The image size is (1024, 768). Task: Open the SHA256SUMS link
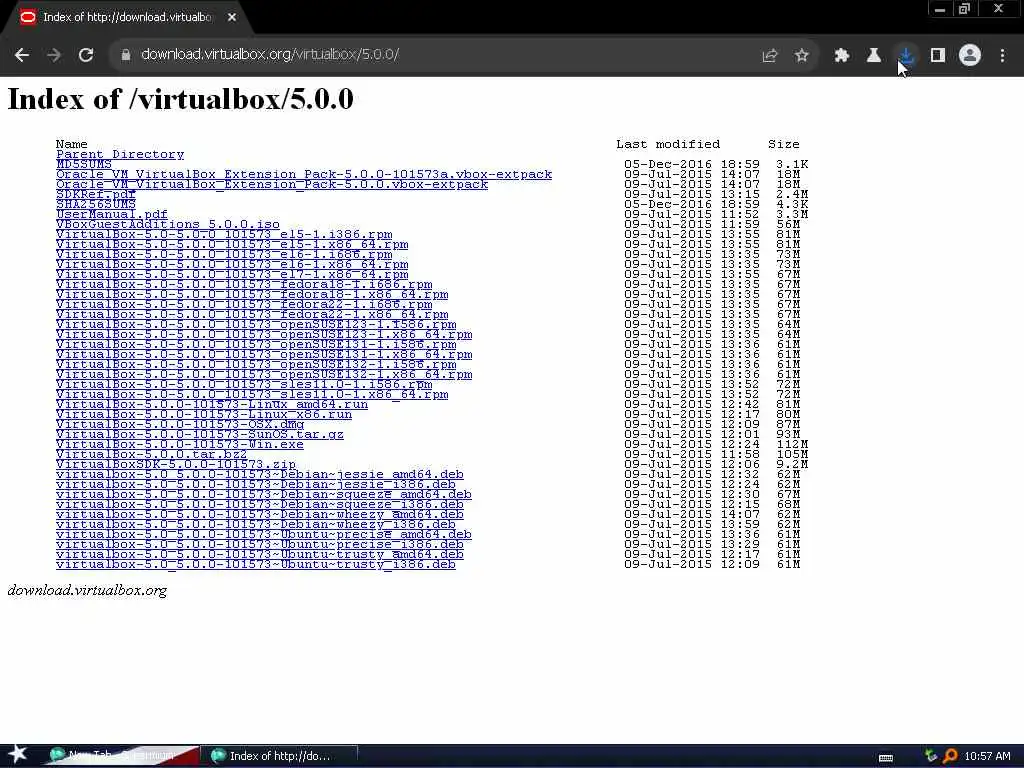click(96, 204)
